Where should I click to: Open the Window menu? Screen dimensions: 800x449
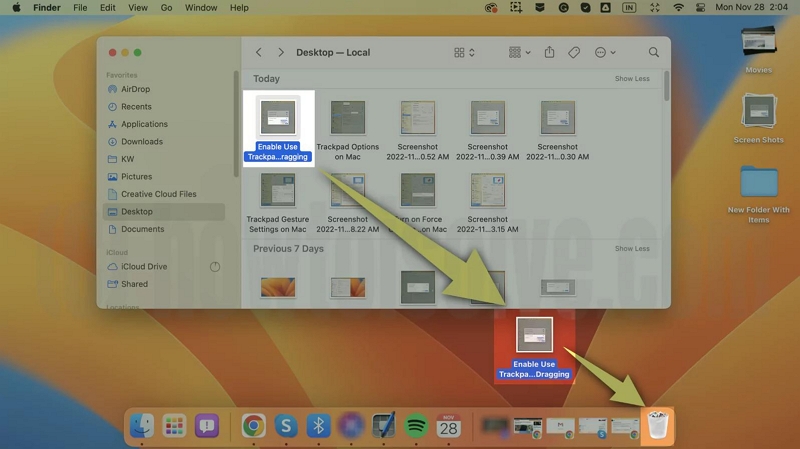pos(201,8)
